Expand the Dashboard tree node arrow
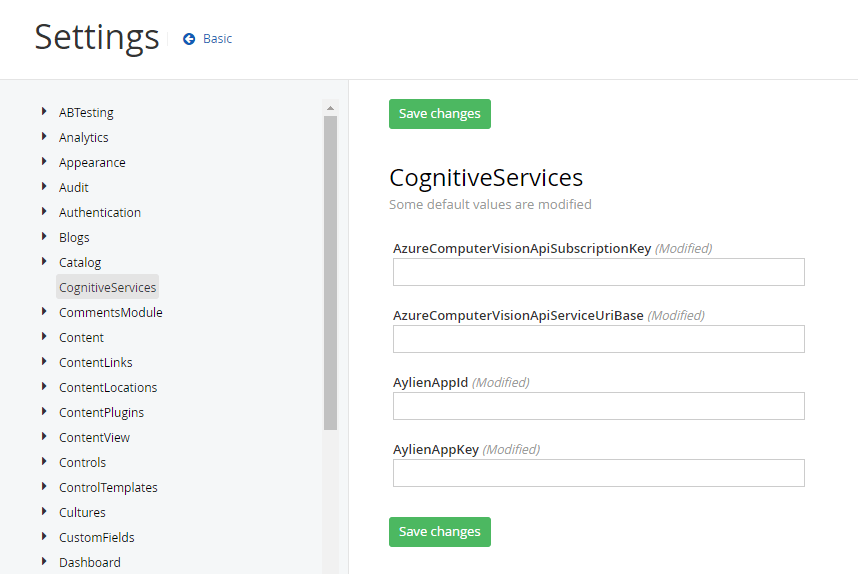The image size is (858, 574). [x=44, y=562]
